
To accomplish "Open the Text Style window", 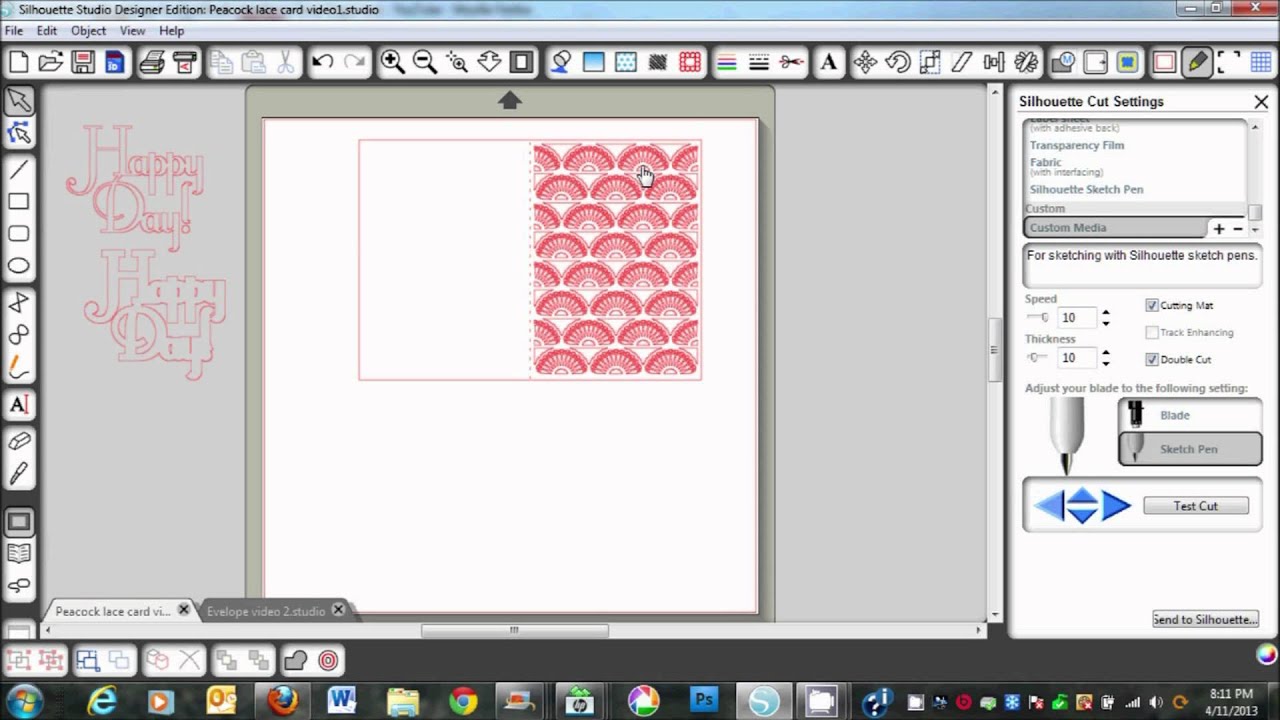I will 828,62.
